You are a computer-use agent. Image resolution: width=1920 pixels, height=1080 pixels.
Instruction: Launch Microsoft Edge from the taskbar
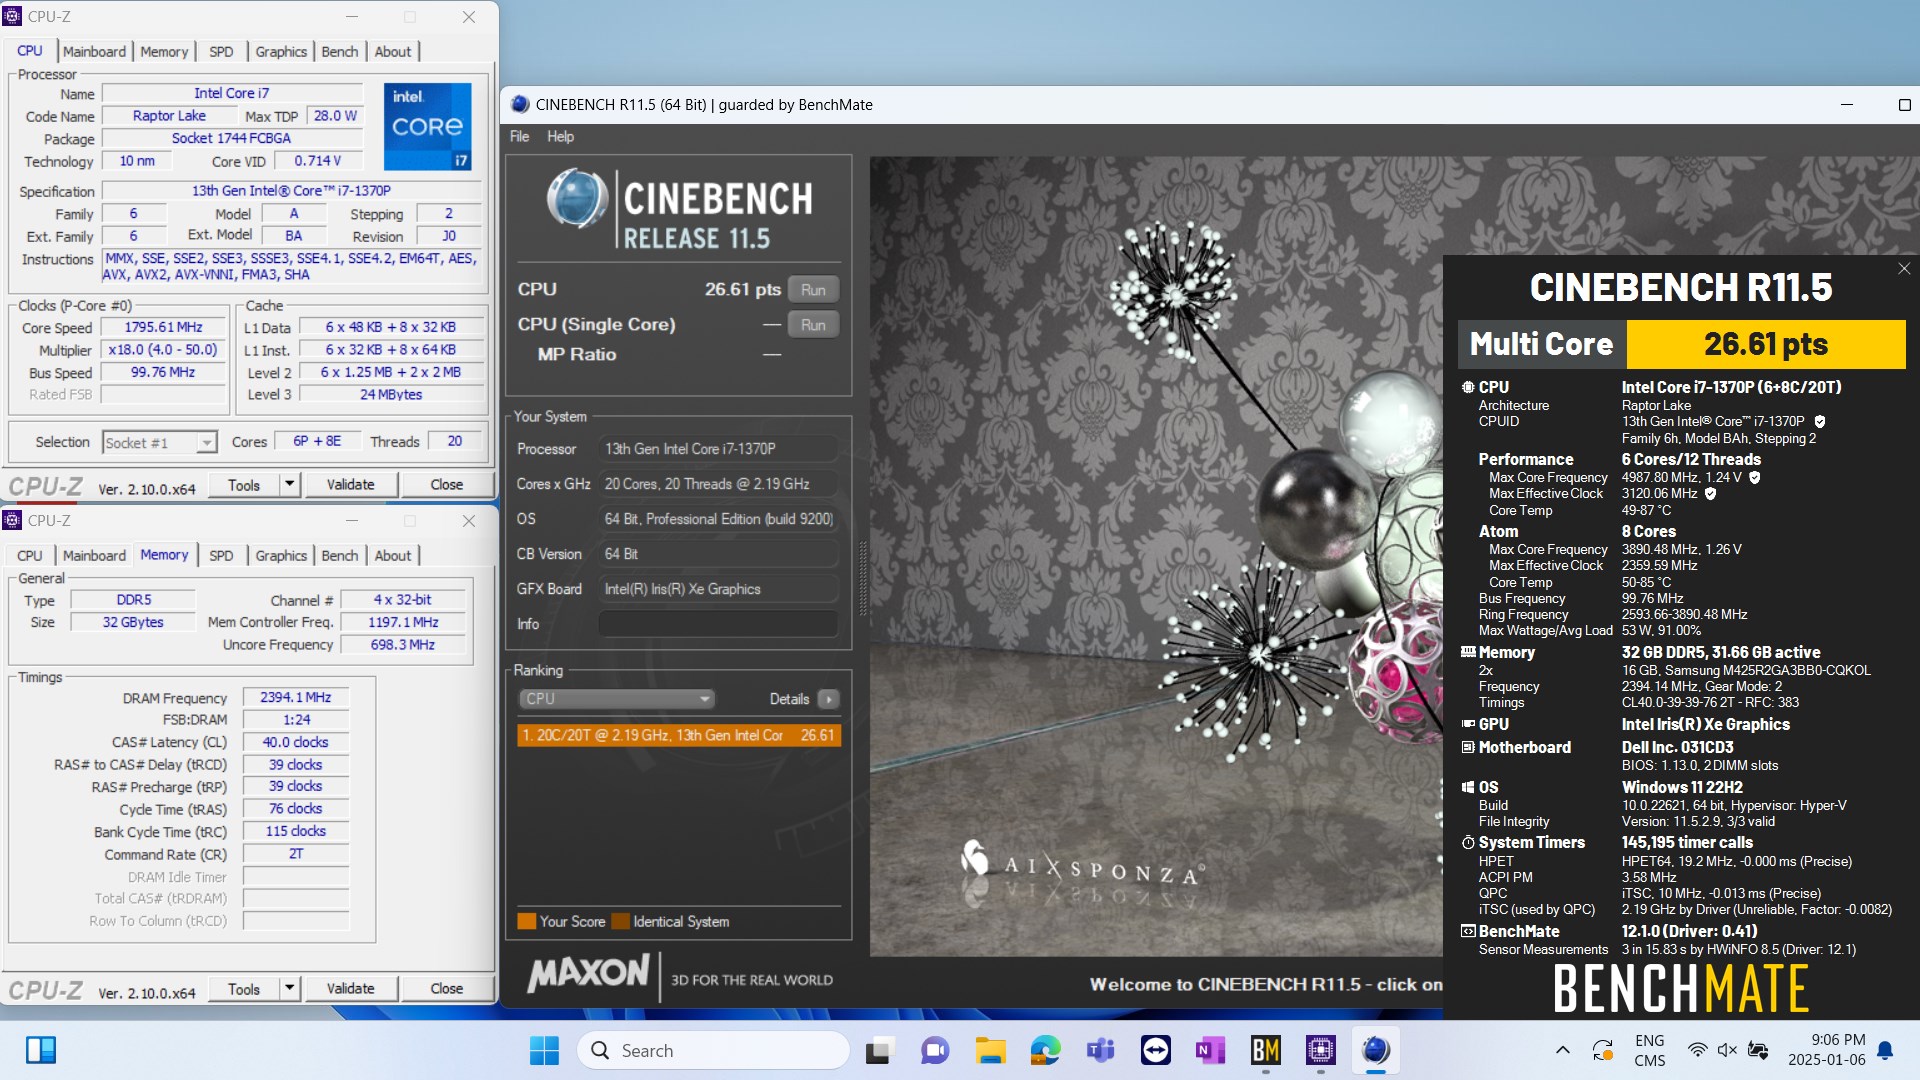point(1045,1050)
